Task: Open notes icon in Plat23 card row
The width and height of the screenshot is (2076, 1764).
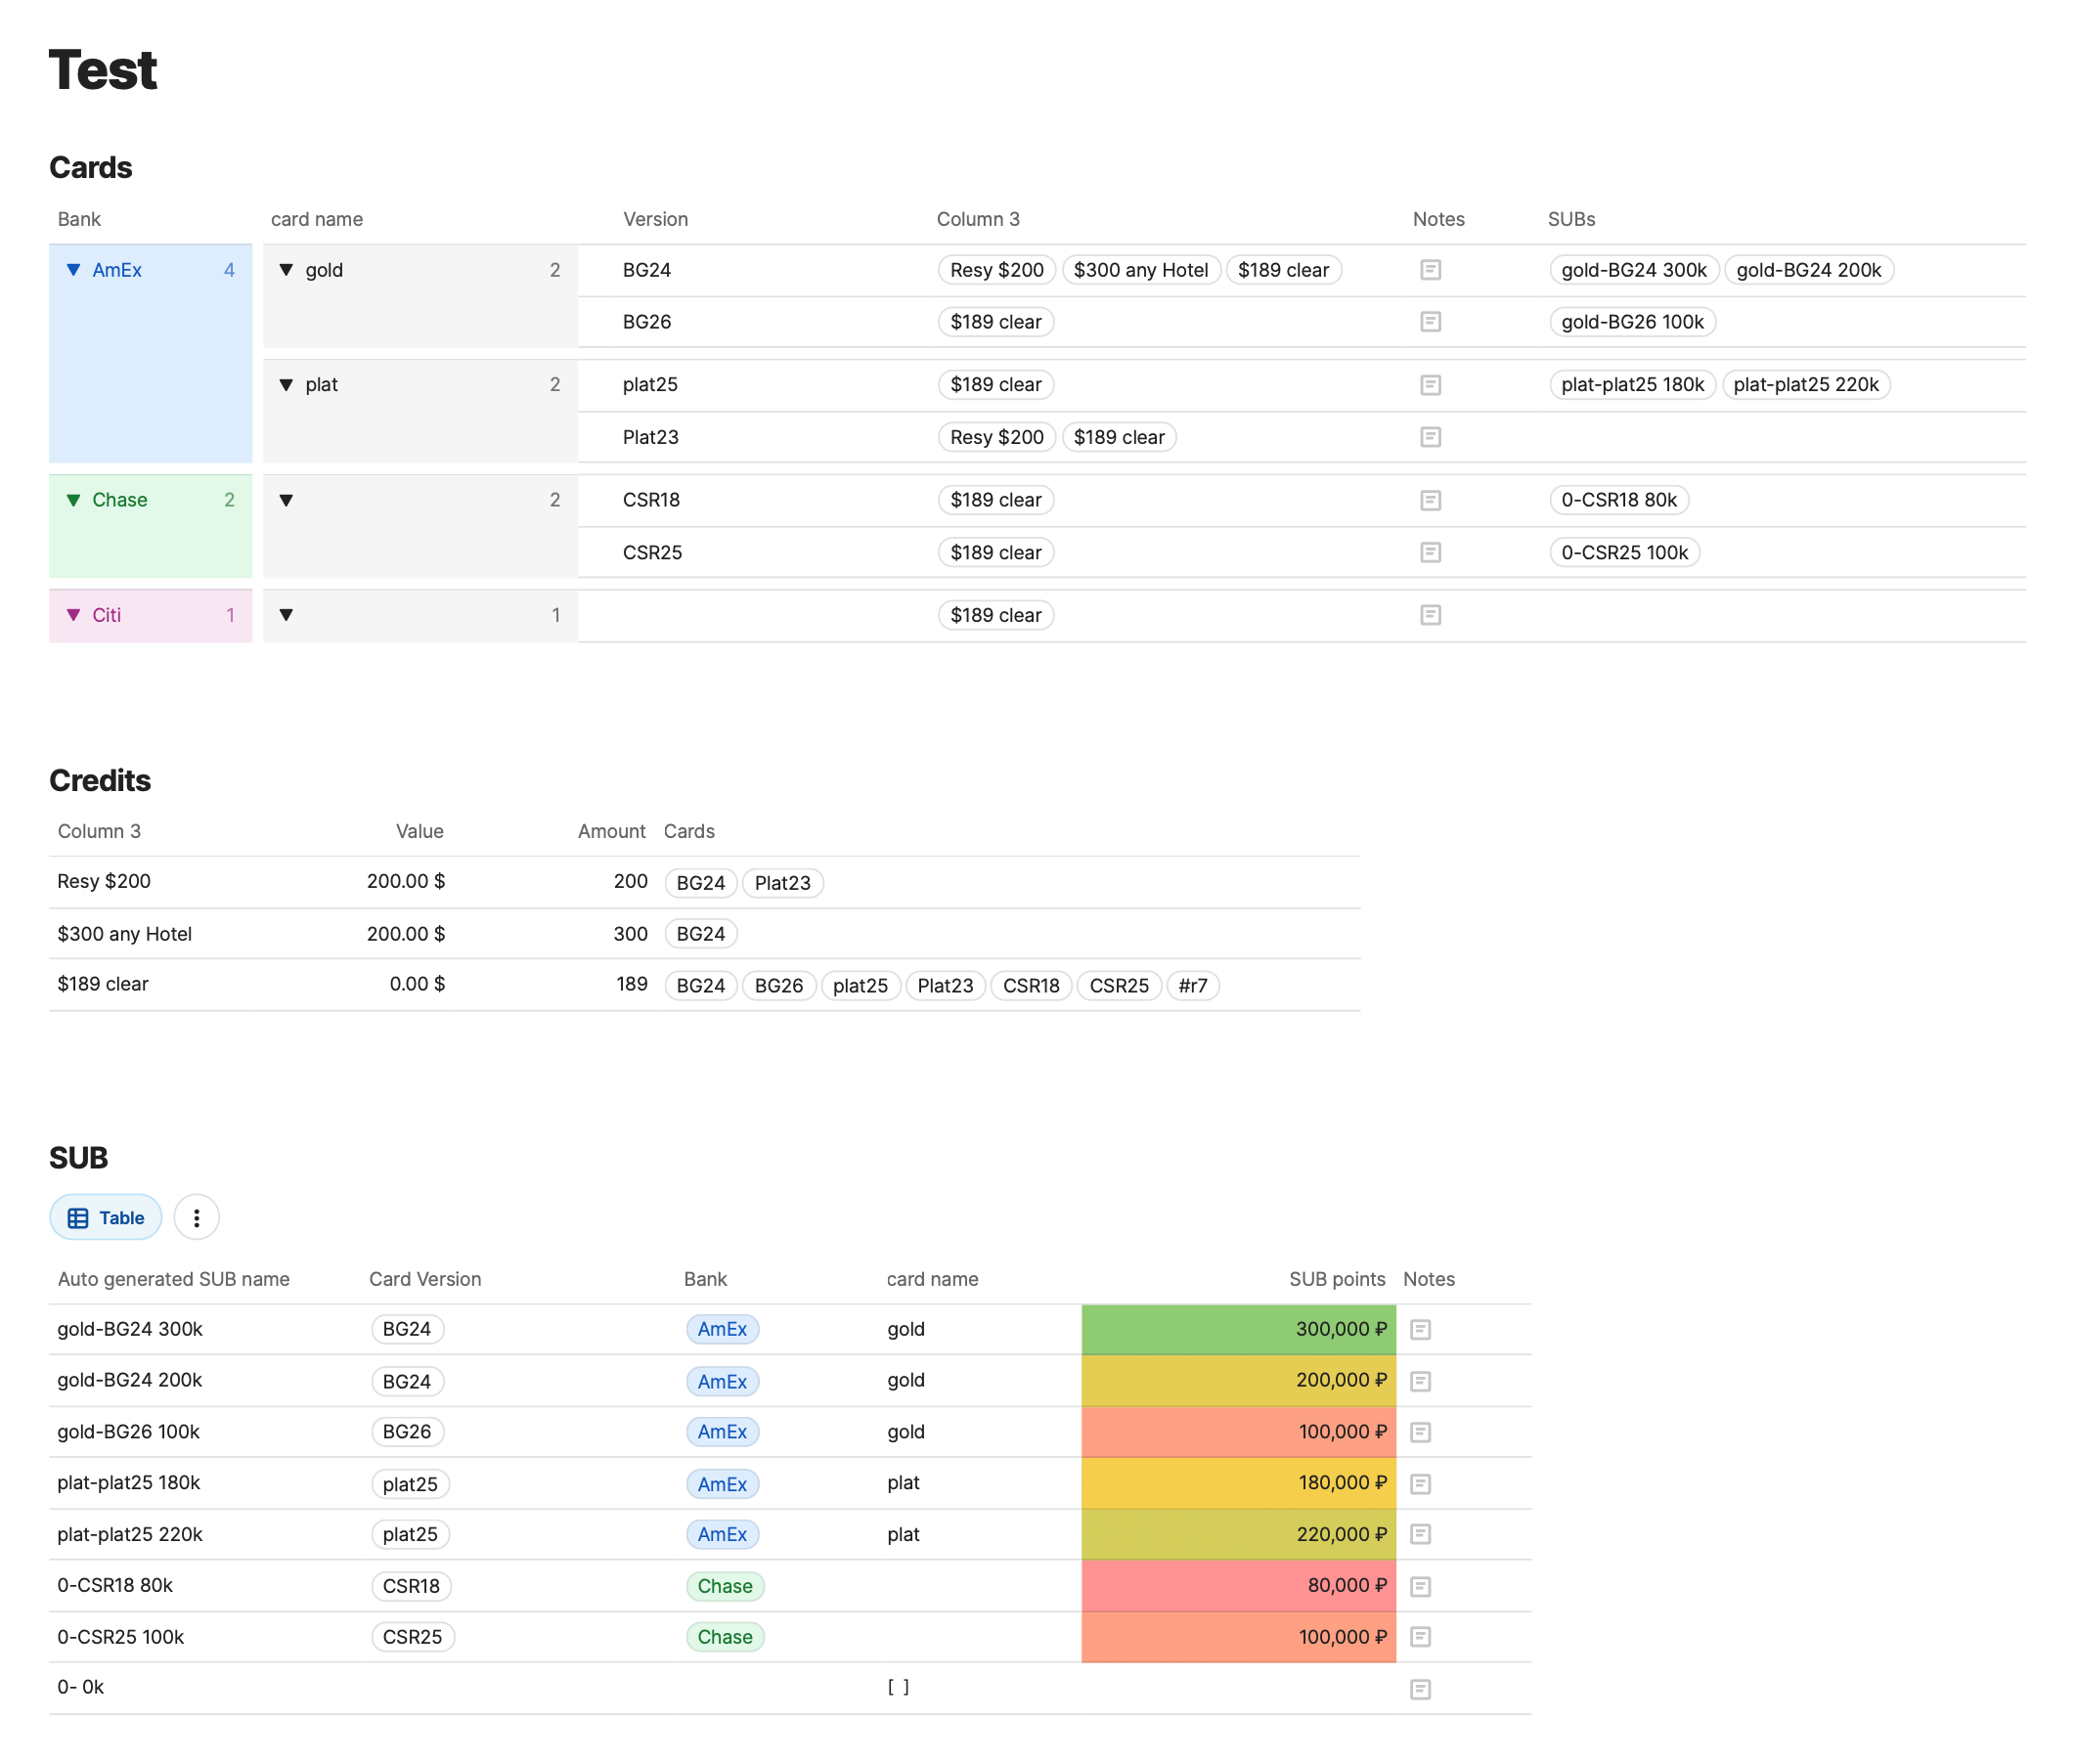Action: 1430,437
